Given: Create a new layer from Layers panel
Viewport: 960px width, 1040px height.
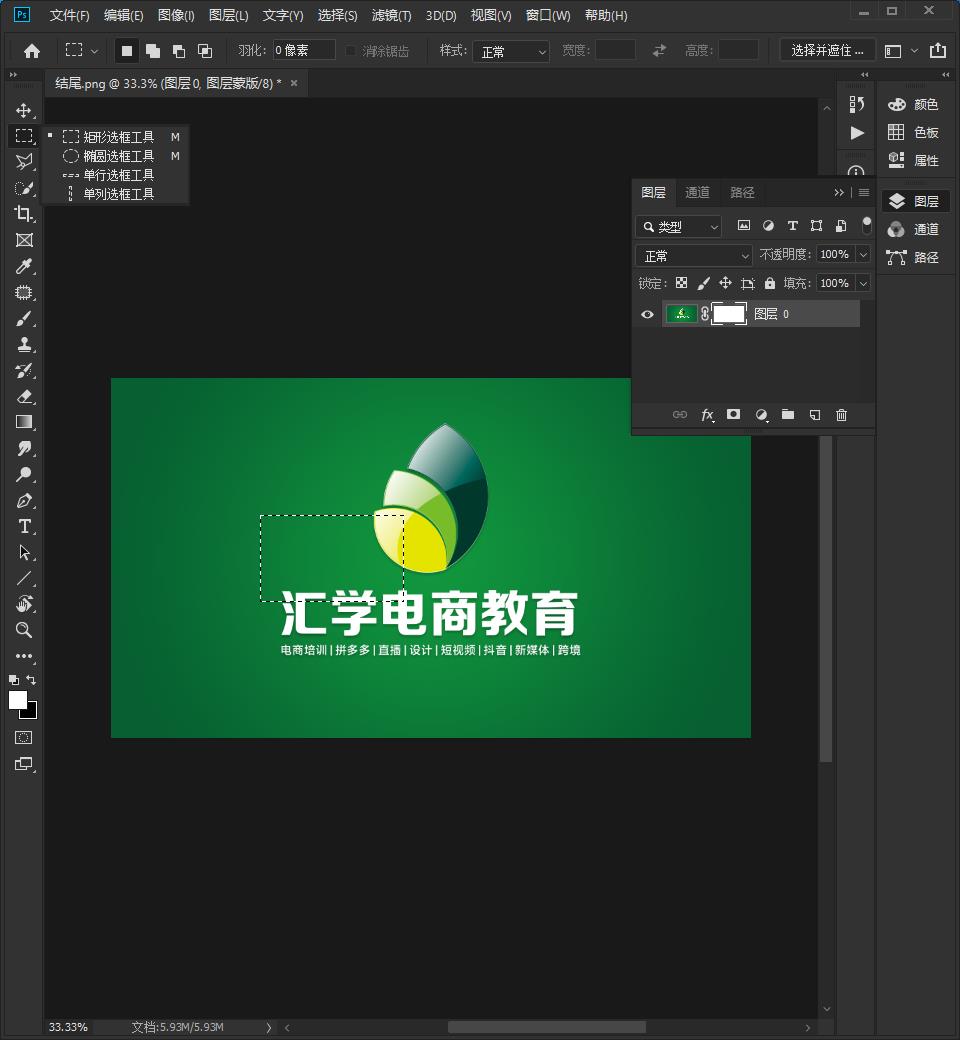Looking at the screenshot, I should (815, 415).
